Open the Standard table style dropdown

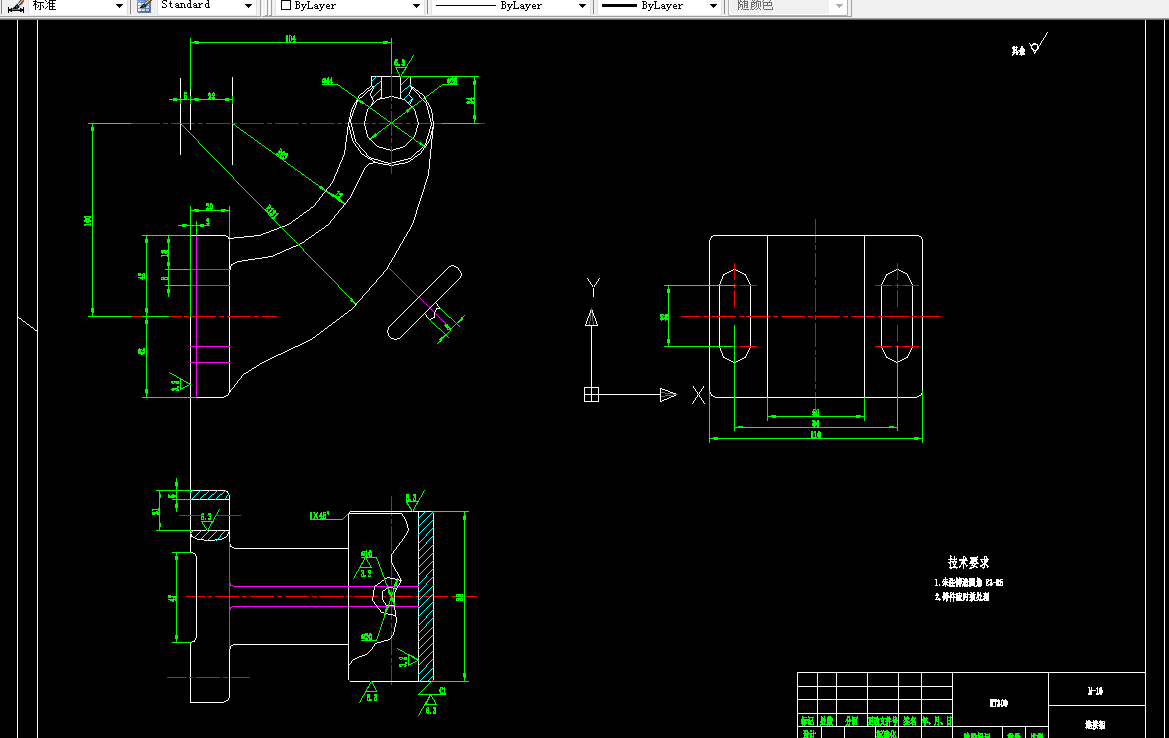[x=248, y=6]
